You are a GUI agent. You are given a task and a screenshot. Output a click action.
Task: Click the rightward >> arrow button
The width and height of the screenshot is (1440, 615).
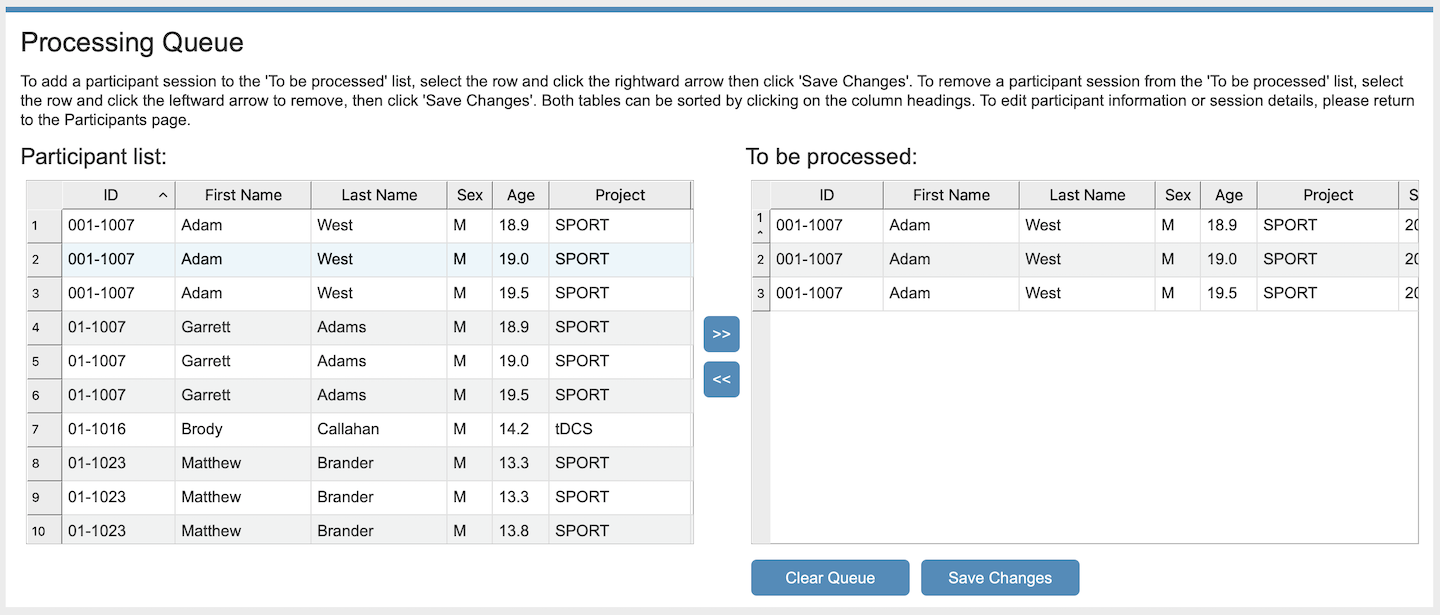[721, 334]
